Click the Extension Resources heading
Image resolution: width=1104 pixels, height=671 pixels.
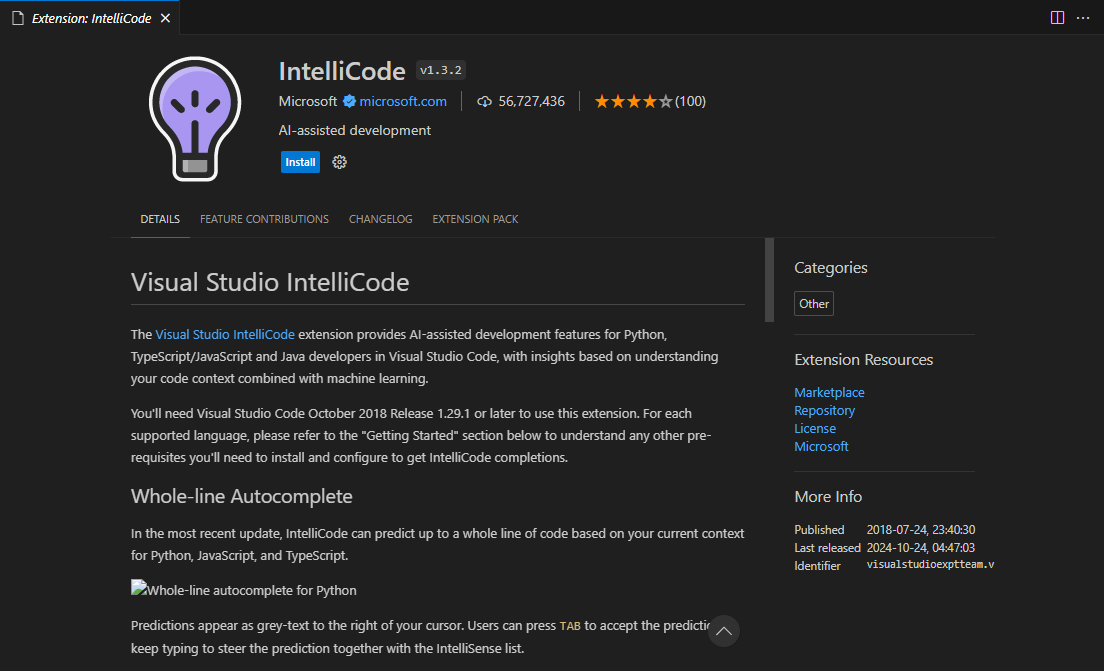(863, 360)
